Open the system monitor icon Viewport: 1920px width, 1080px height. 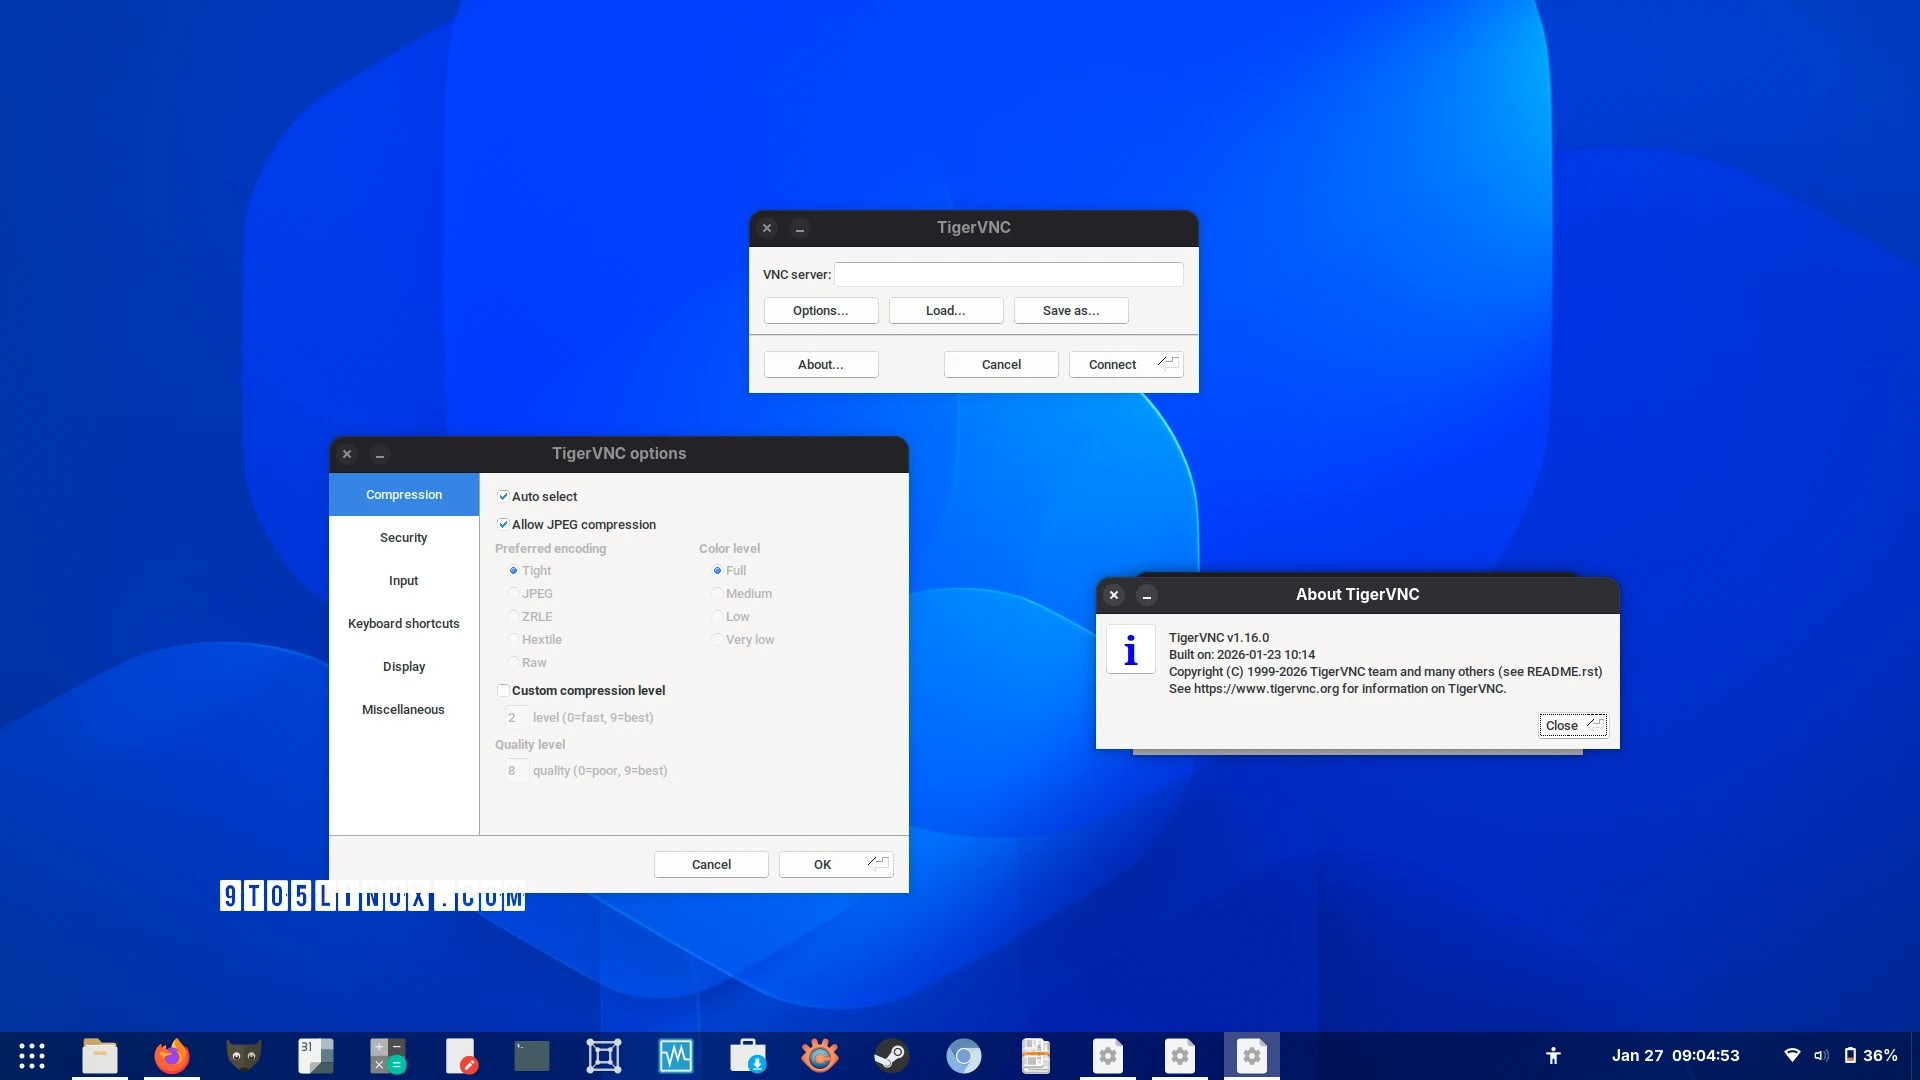675,1056
